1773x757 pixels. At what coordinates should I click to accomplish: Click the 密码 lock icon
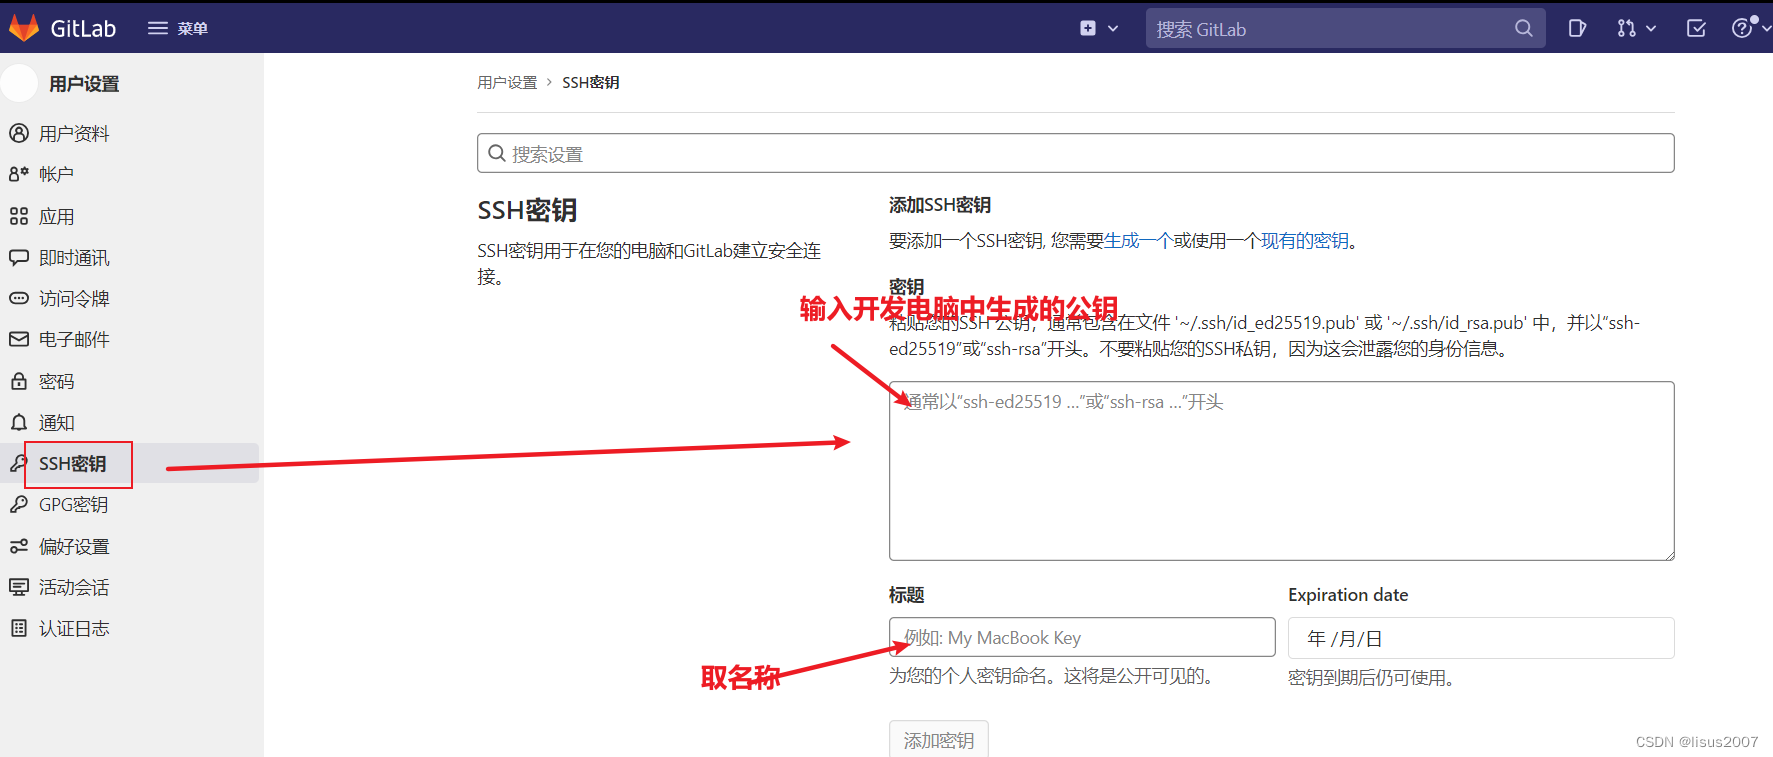19,381
